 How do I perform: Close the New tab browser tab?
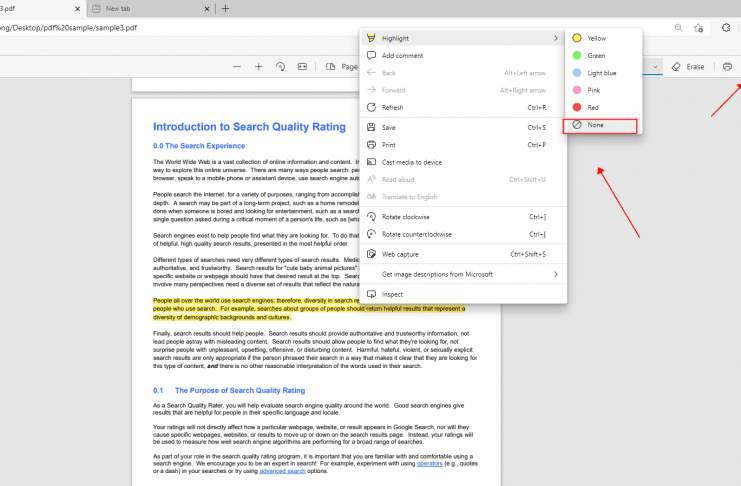click(x=207, y=9)
